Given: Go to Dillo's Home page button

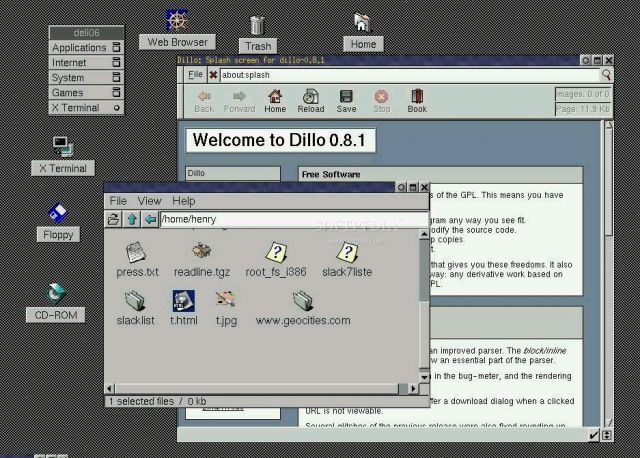Looking at the screenshot, I should click(275, 101).
